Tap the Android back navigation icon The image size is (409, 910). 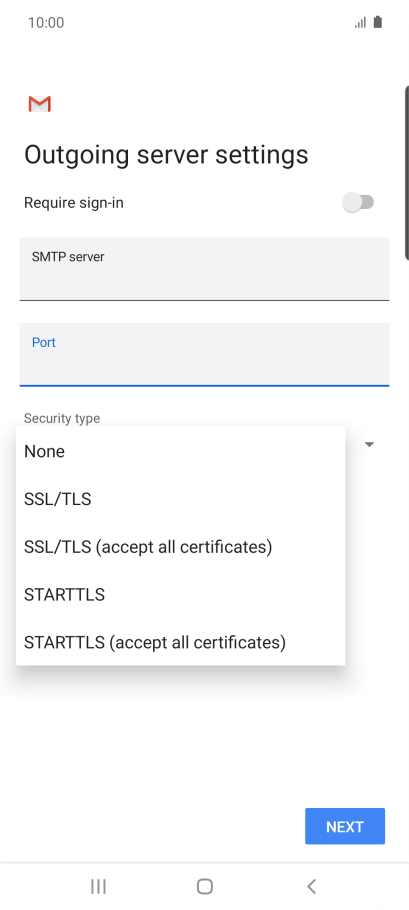(x=312, y=886)
